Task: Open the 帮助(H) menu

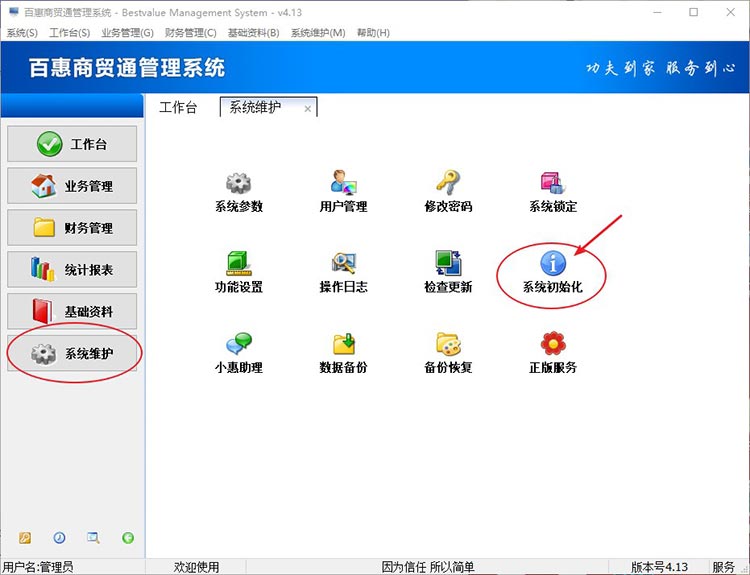Action: 373,33
